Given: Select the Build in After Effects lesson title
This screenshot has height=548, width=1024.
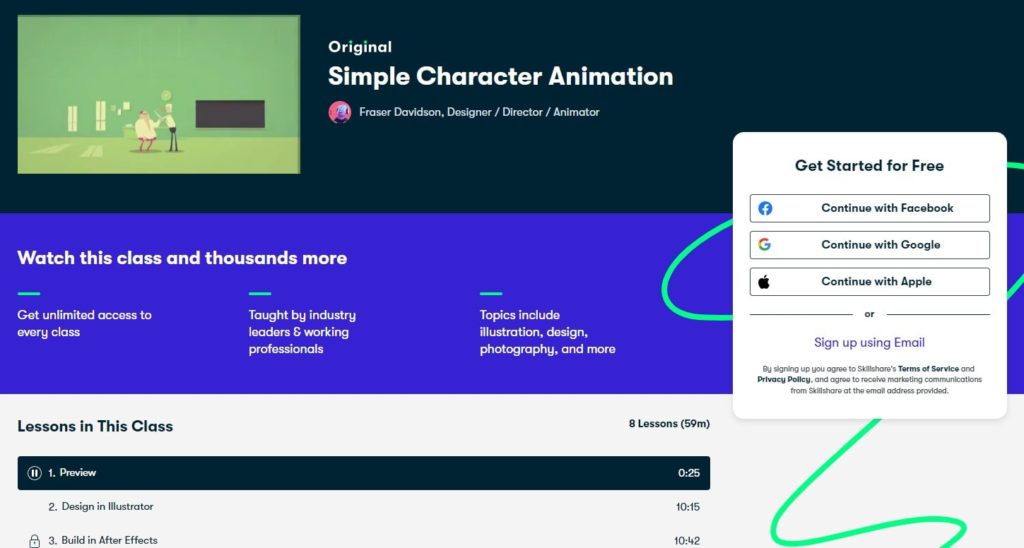Looking at the screenshot, I should tap(109, 541).
